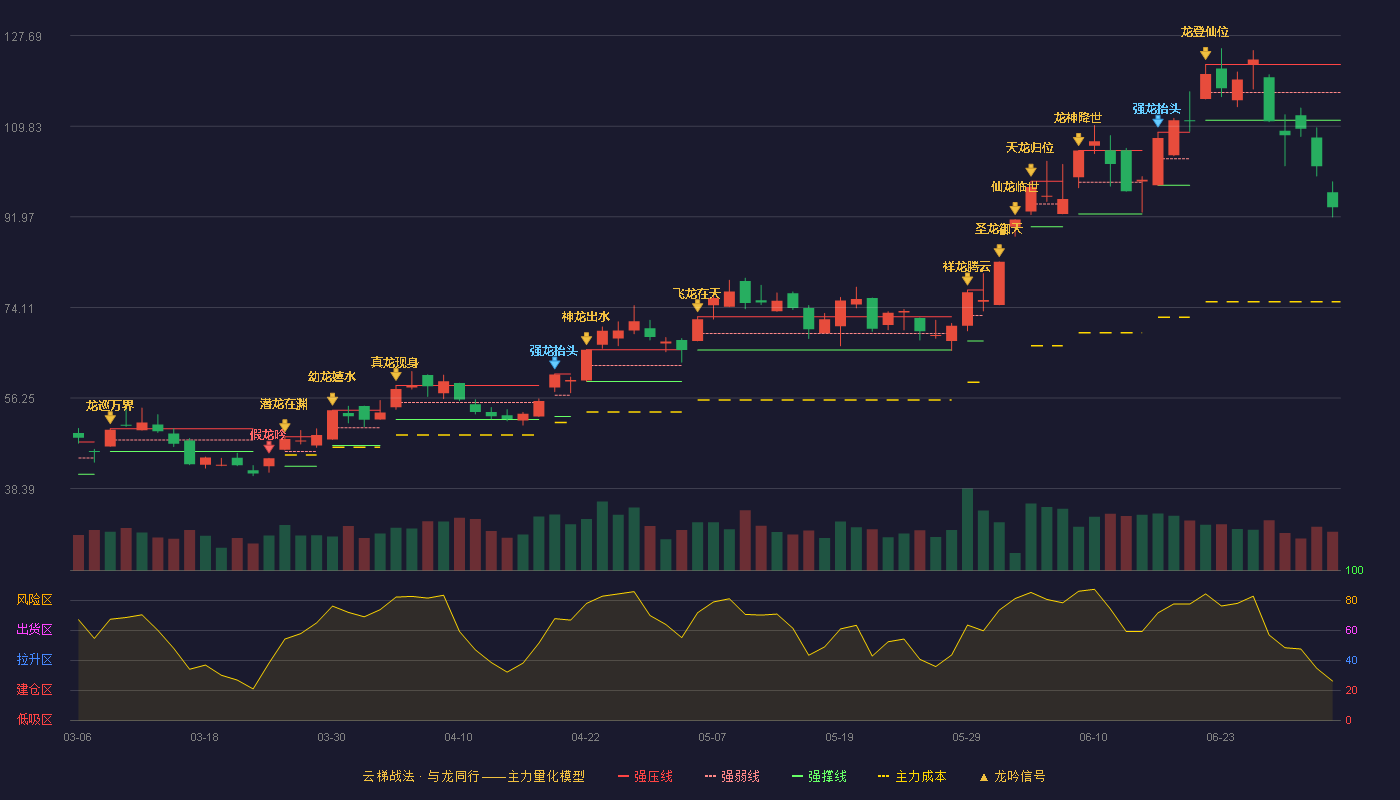
Task: Click the 风险区 zone label
Action: tap(34, 600)
